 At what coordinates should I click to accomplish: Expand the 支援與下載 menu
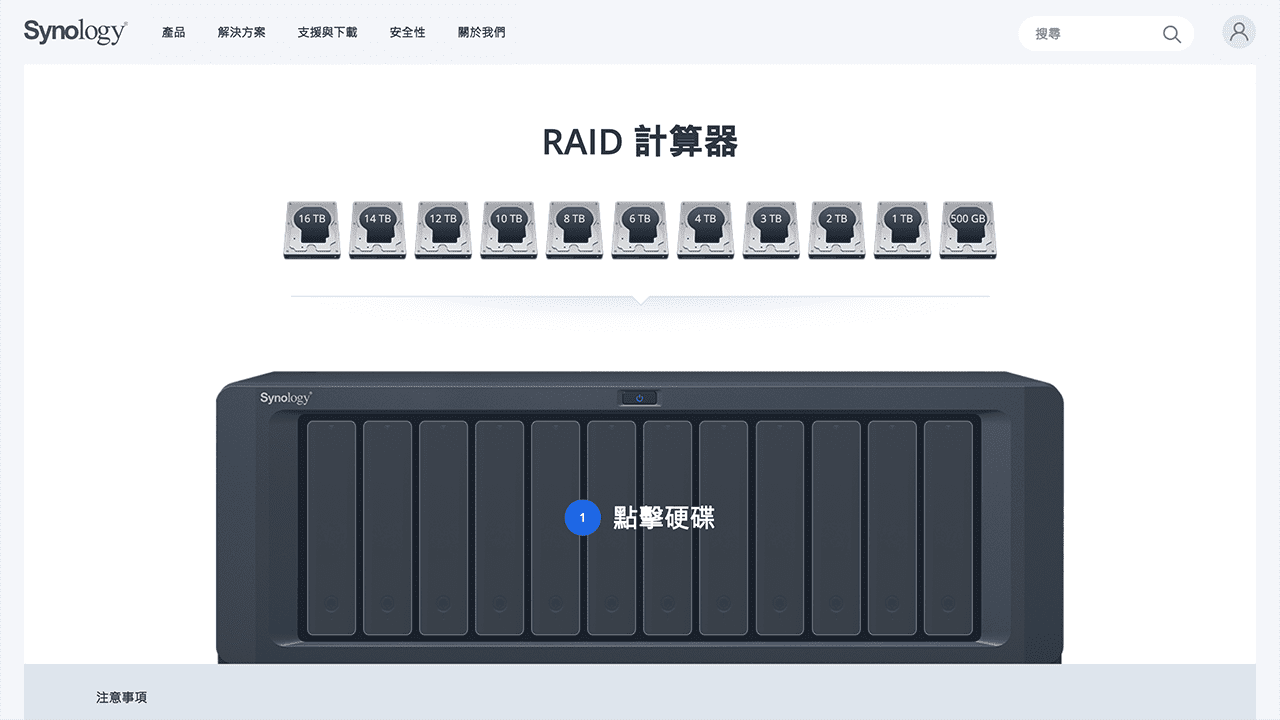(x=327, y=32)
